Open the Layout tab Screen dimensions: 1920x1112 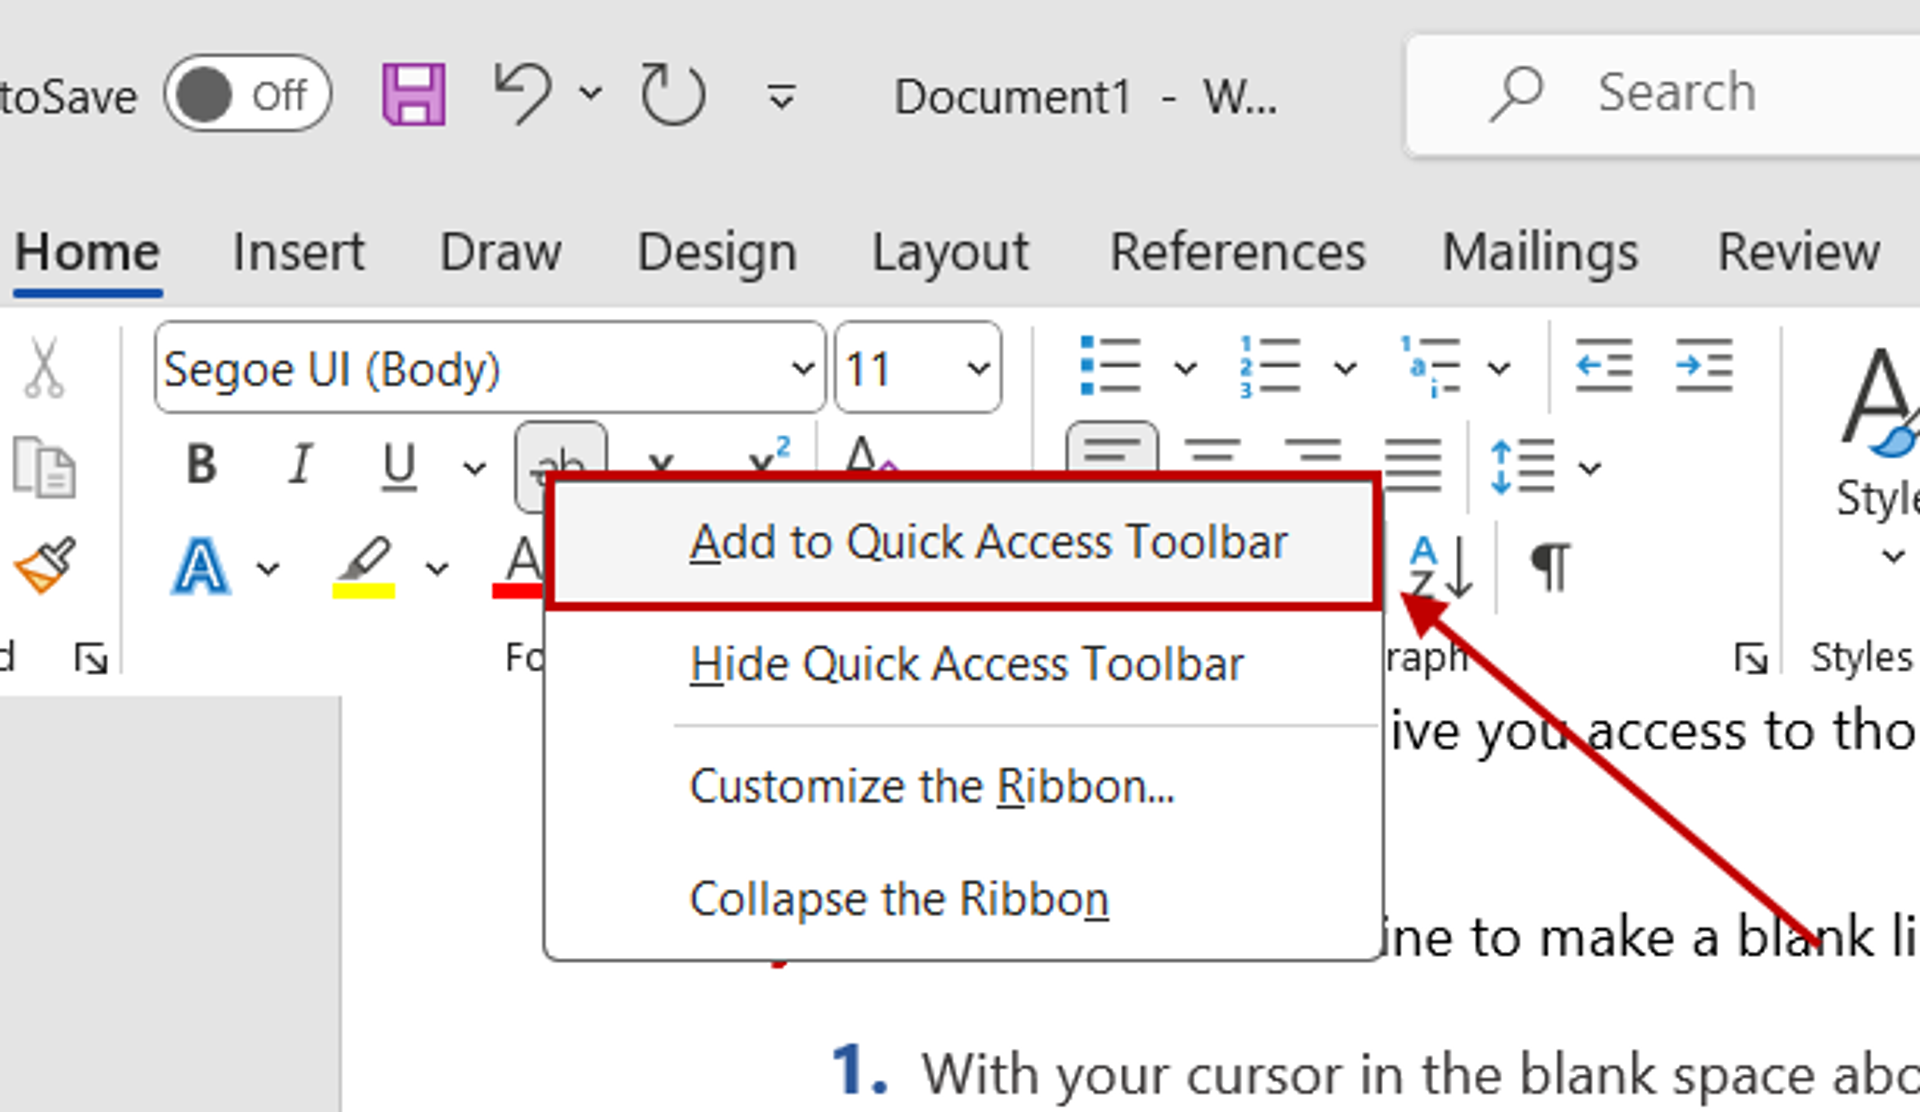click(950, 251)
